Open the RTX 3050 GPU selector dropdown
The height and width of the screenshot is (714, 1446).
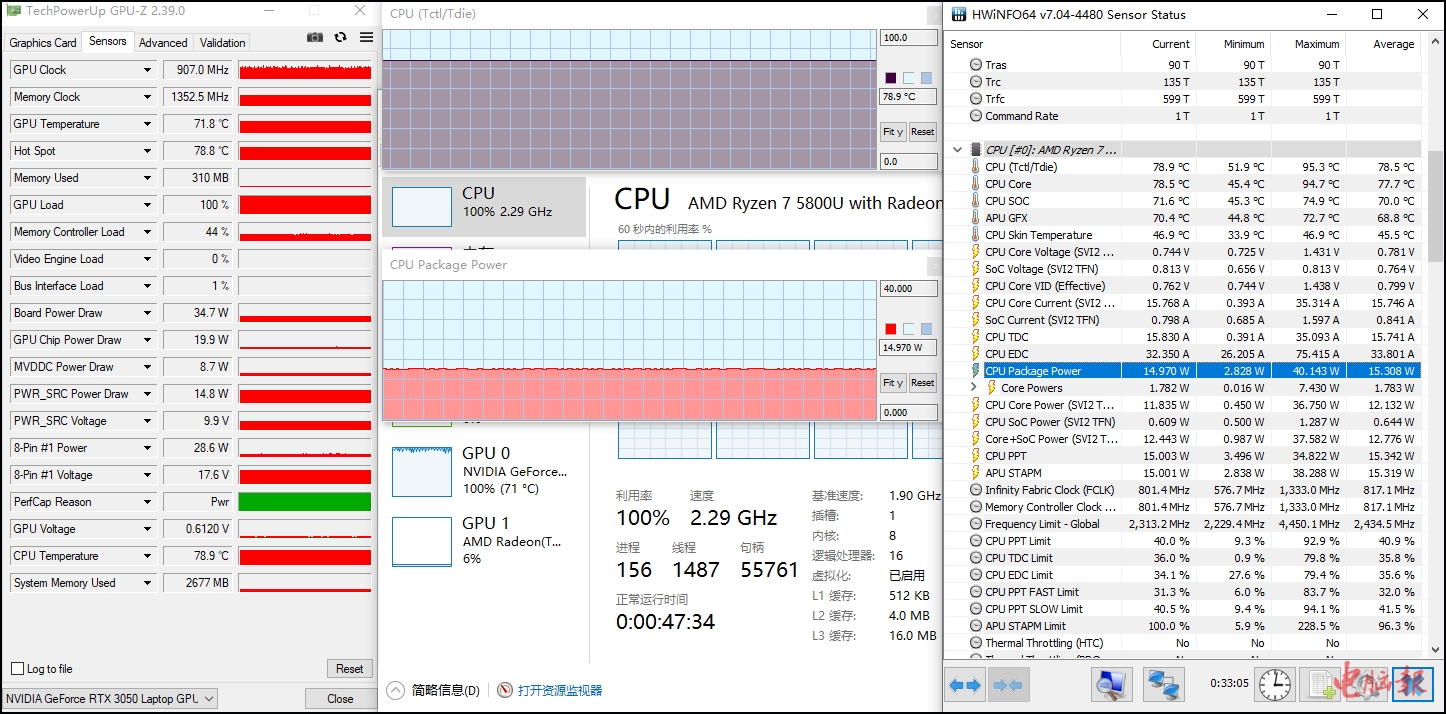(x=208, y=699)
